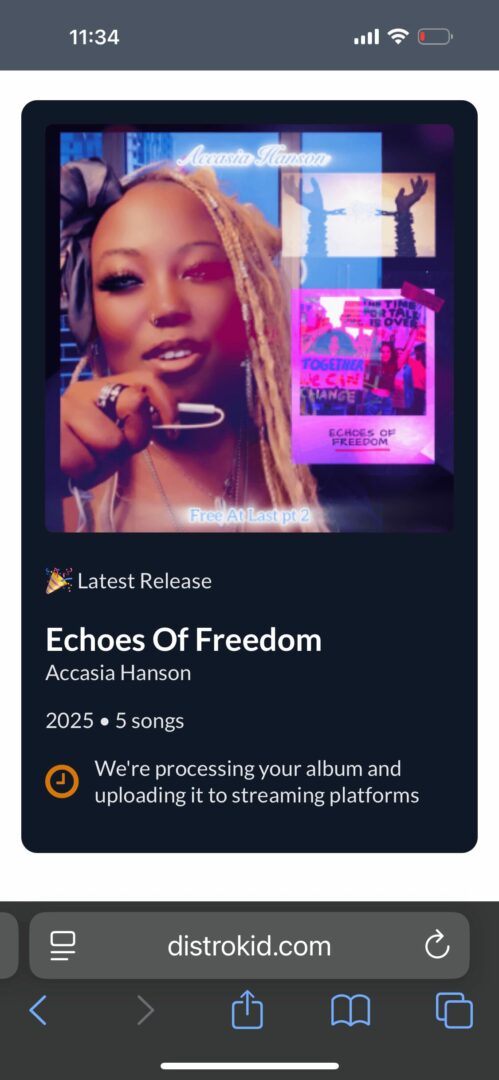Tap the Latest Release label
This screenshot has height=1080, width=499.
click(144, 581)
